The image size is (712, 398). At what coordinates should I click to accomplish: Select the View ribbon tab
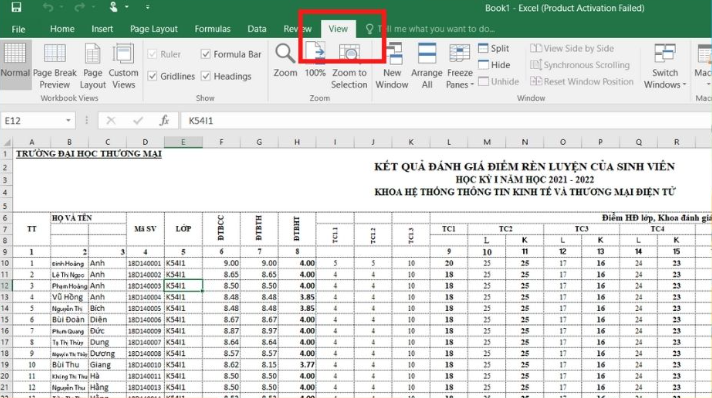tap(338, 29)
